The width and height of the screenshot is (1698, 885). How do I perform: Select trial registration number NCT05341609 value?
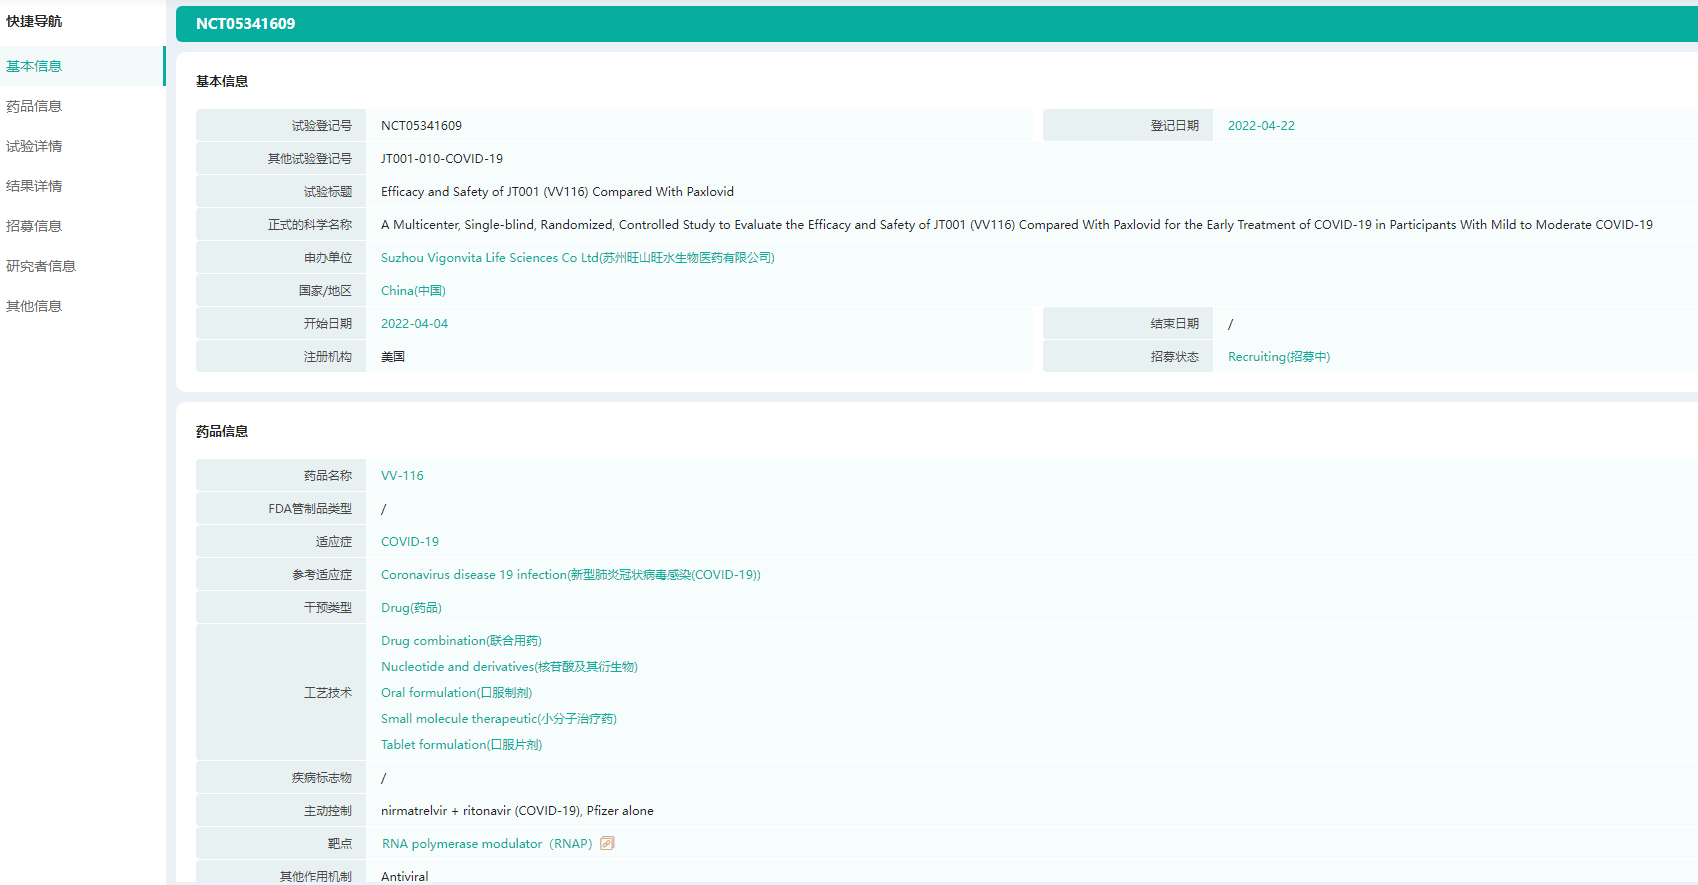pos(421,126)
